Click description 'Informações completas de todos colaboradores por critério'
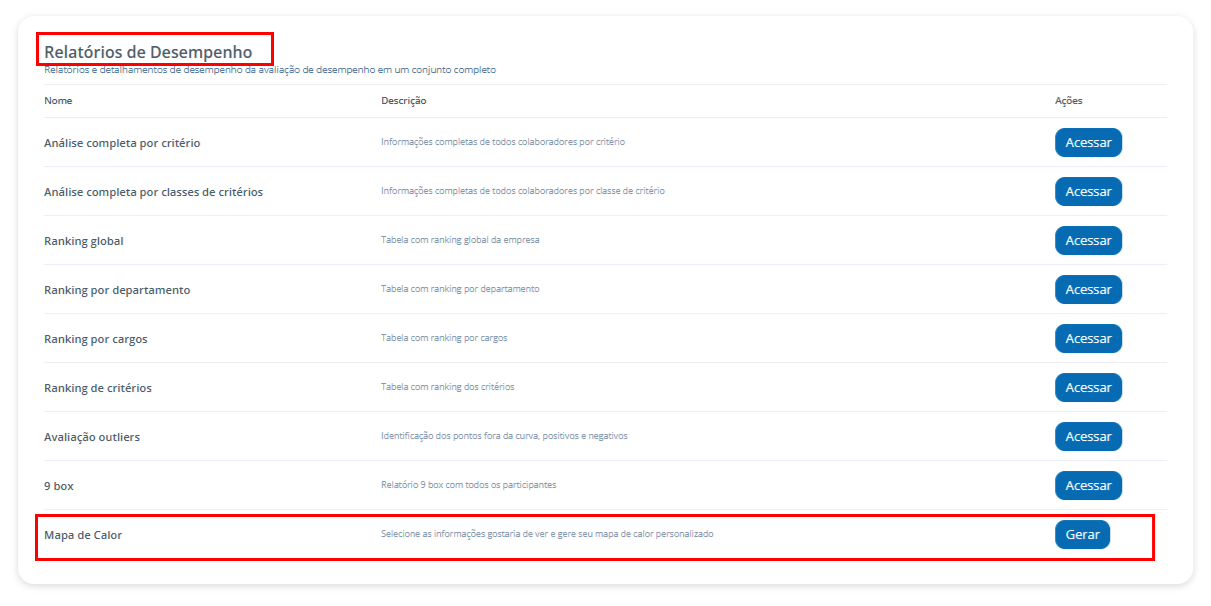 503,142
